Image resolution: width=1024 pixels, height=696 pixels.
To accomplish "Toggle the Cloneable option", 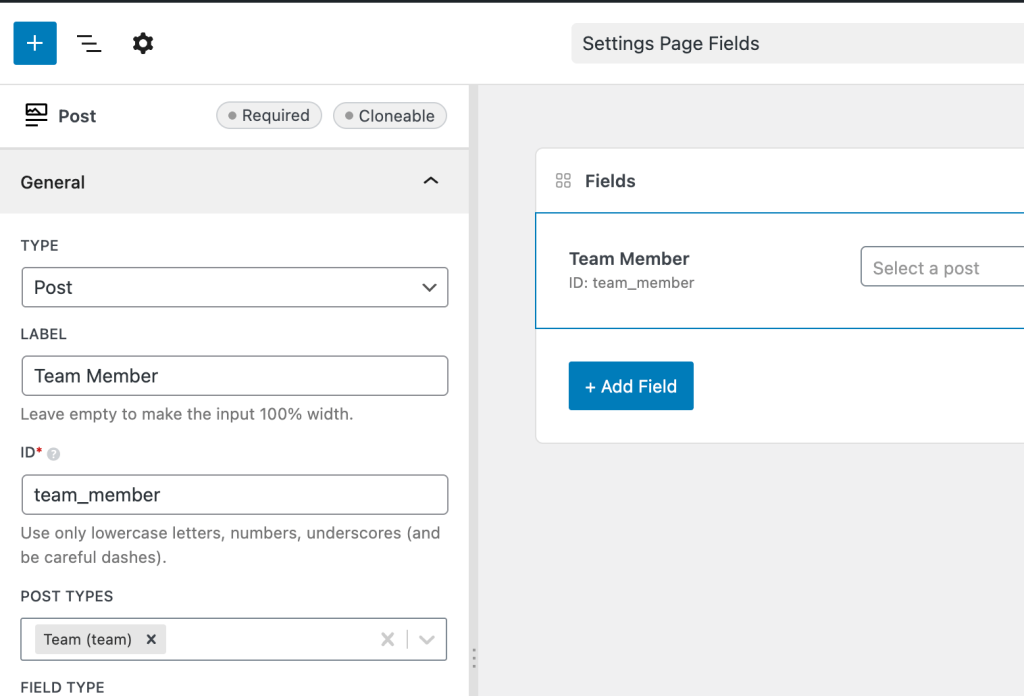I will click(390, 116).
